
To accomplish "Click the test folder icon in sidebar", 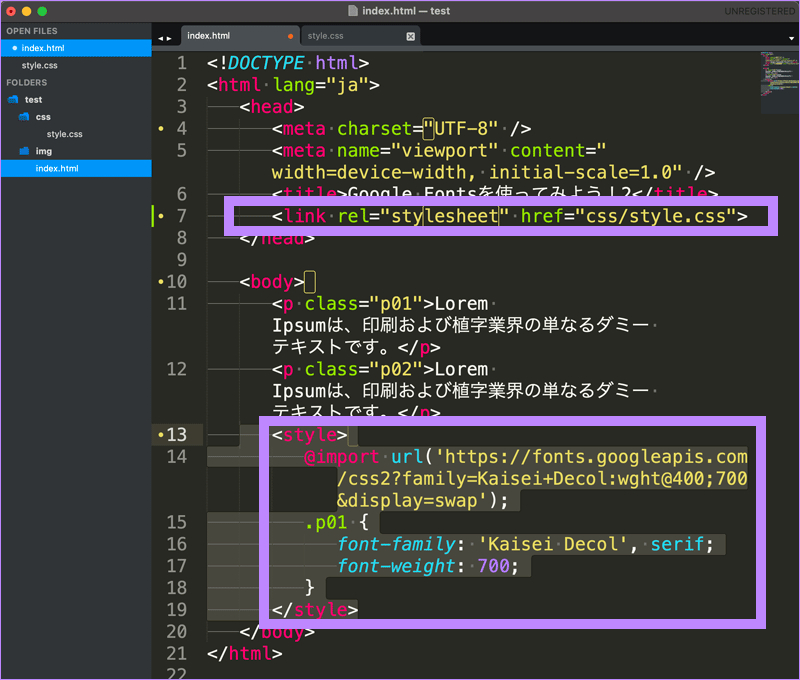I will coord(13,100).
